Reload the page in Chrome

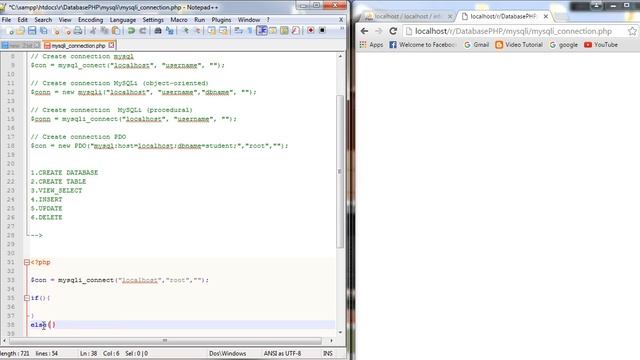(x=393, y=31)
